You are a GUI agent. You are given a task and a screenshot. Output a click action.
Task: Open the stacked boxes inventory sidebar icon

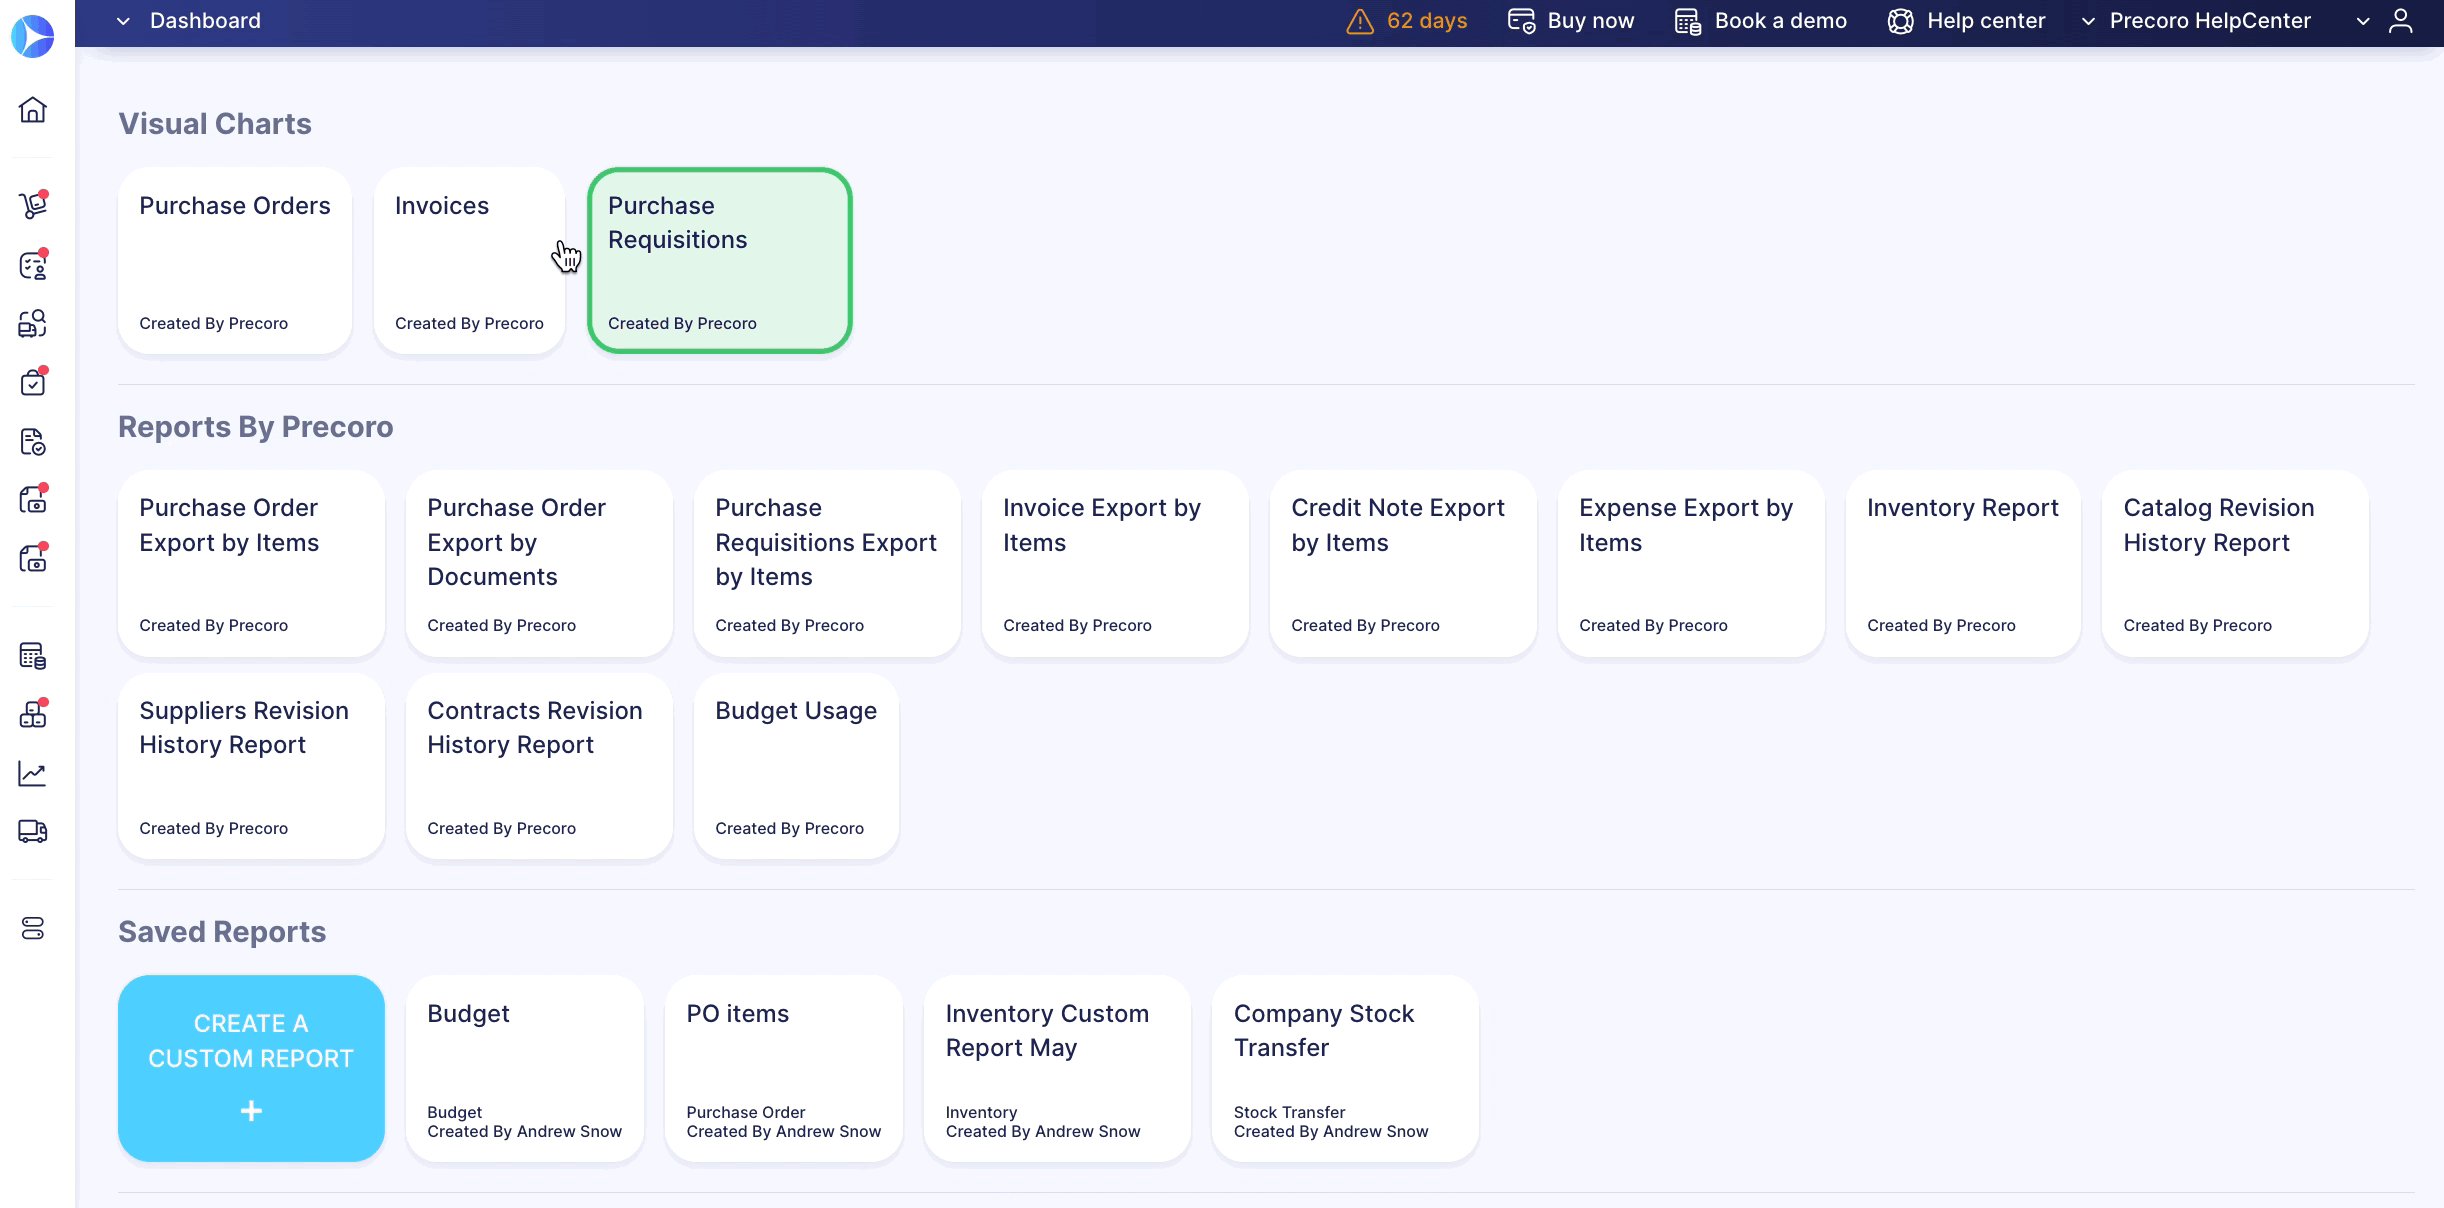[33, 714]
